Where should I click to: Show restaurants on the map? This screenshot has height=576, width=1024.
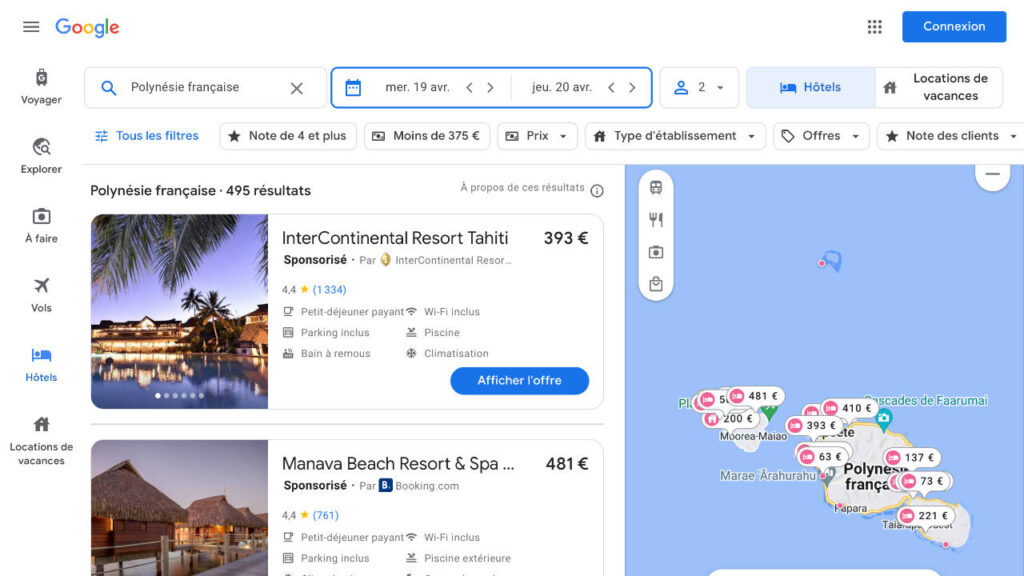656,219
